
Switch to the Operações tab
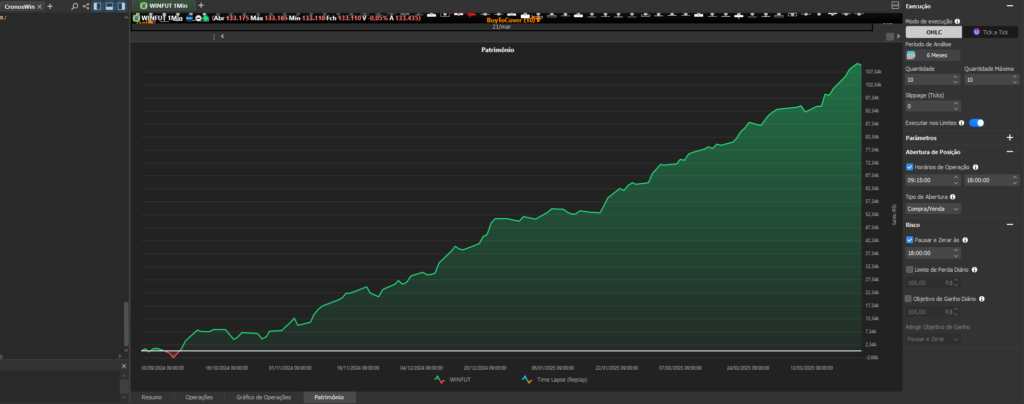[x=199, y=397]
